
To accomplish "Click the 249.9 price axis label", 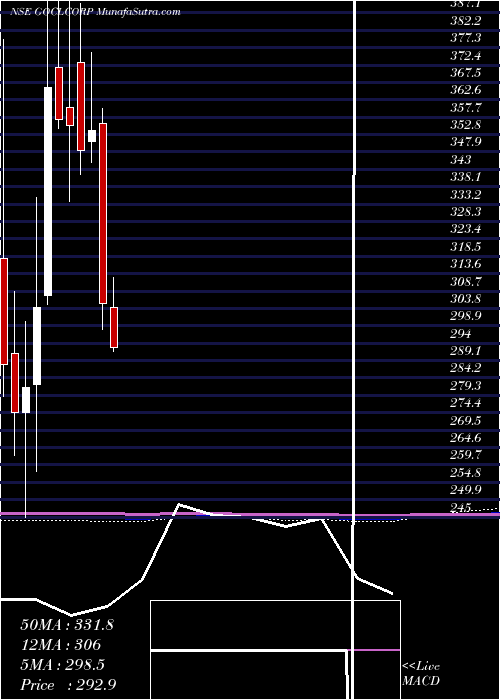I will point(466,490).
